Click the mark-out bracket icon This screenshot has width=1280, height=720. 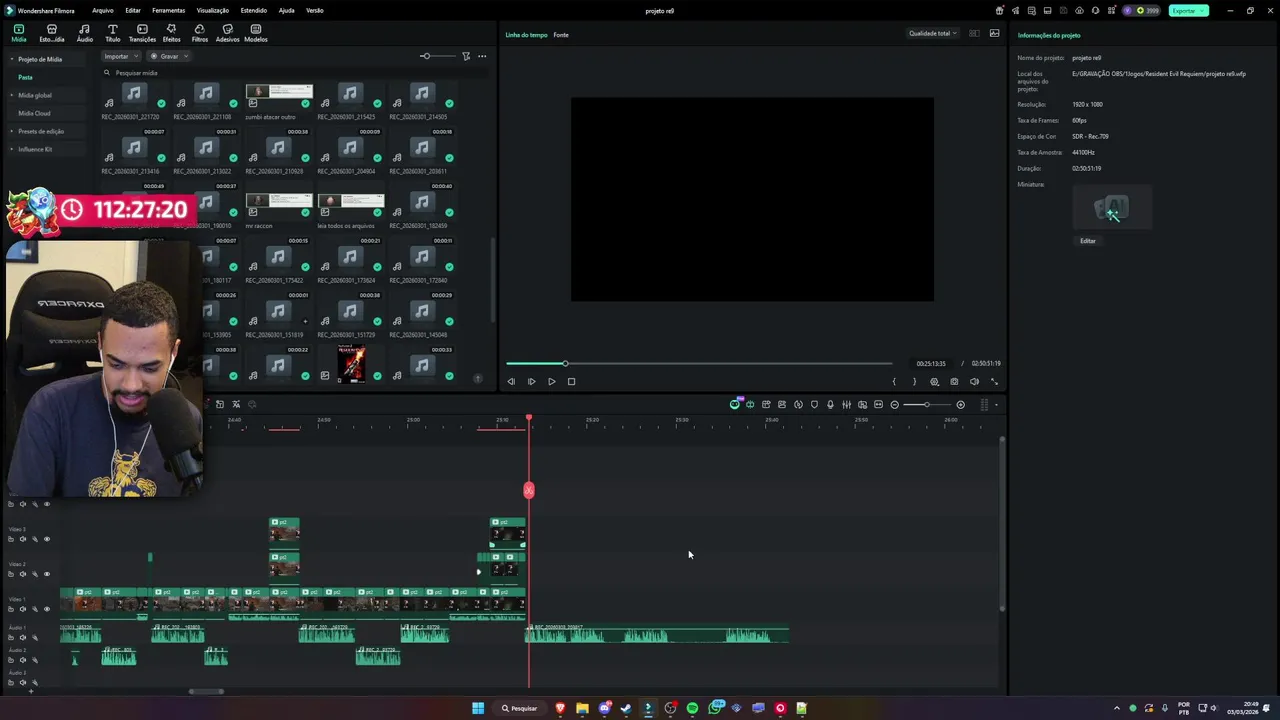914,381
